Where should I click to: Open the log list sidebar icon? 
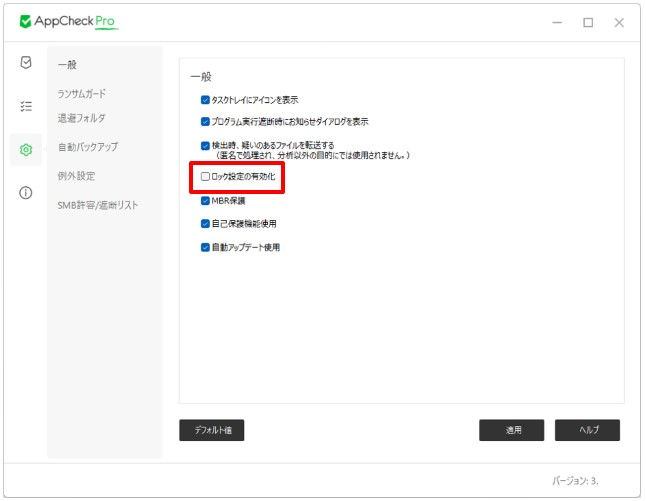pyautogui.click(x=26, y=106)
